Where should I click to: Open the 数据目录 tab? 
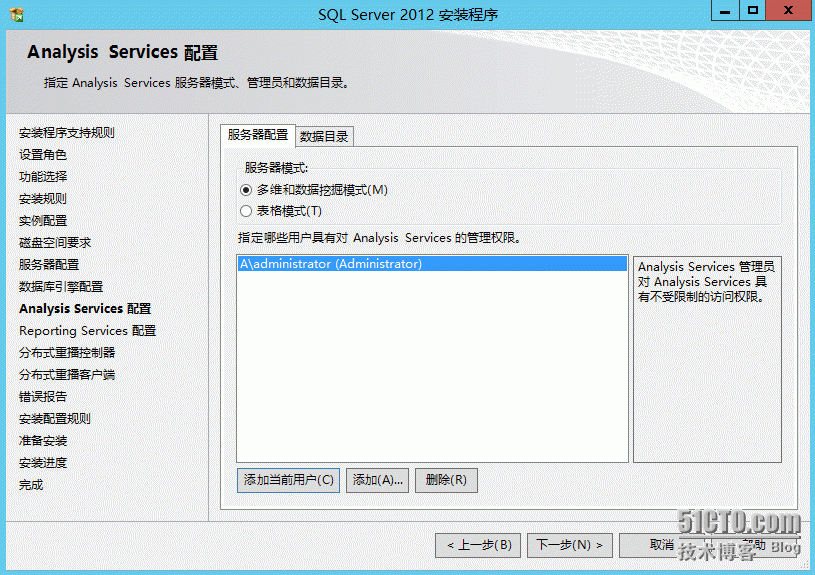click(324, 137)
